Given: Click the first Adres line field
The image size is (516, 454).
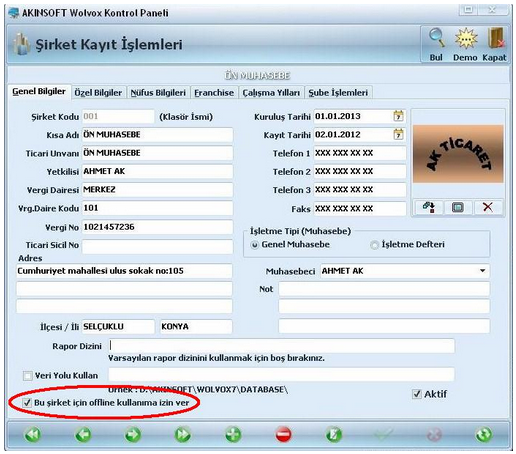Looking at the screenshot, I should click(x=124, y=271).
